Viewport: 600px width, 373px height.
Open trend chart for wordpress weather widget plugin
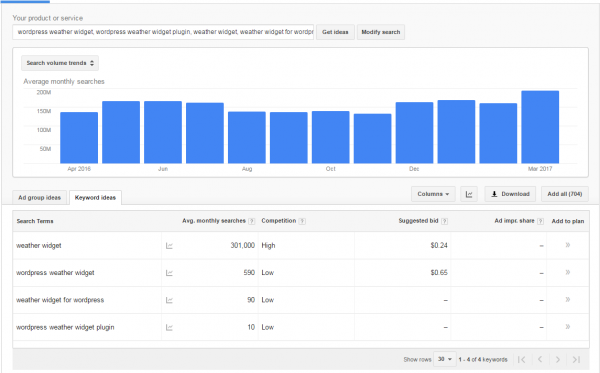169,327
